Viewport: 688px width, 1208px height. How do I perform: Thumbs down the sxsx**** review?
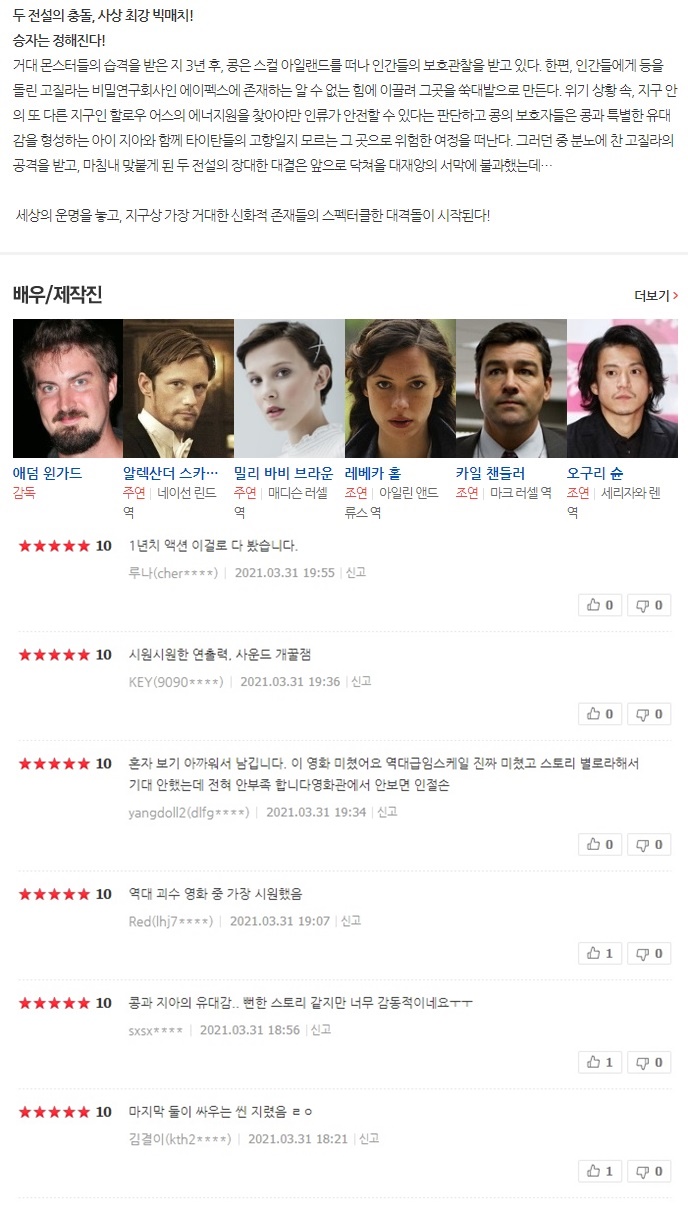pyautogui.click(x=649, y=1063)
